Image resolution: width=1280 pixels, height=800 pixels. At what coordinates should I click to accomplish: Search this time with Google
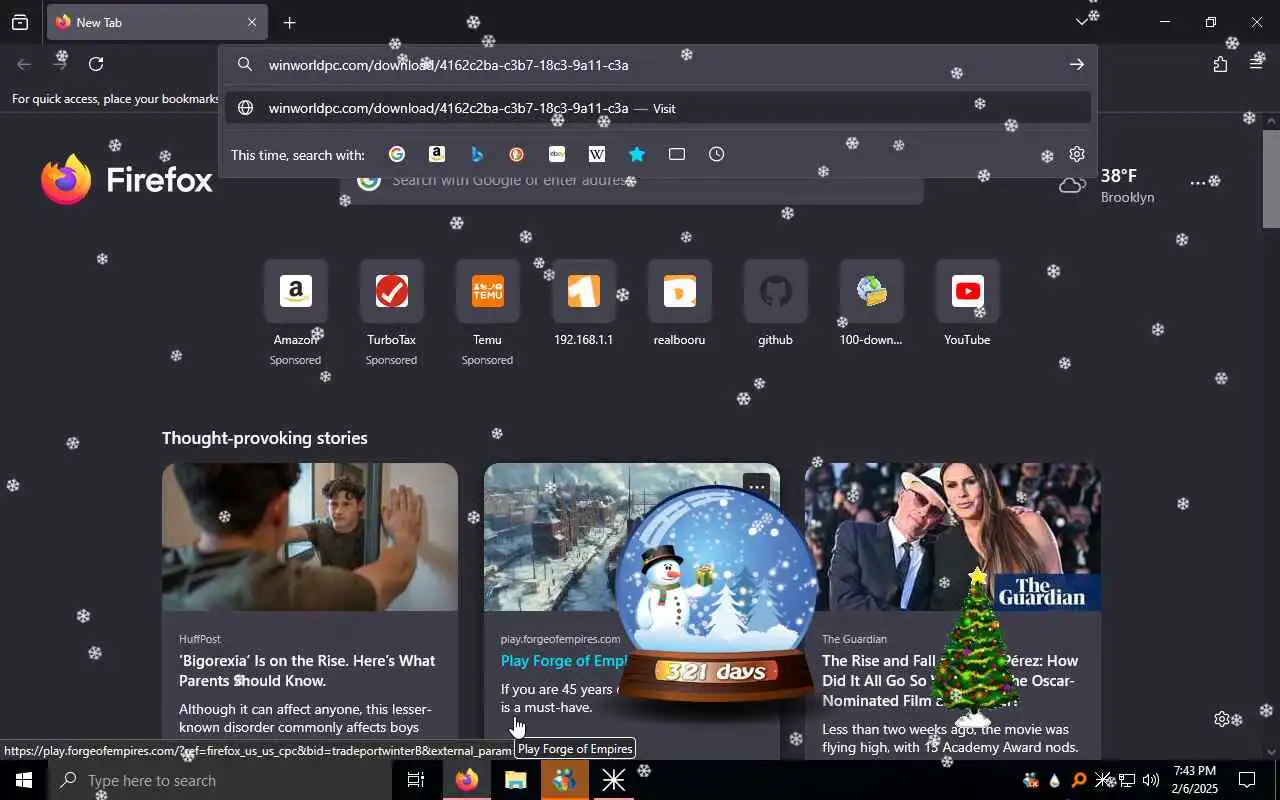click(397, 154)
